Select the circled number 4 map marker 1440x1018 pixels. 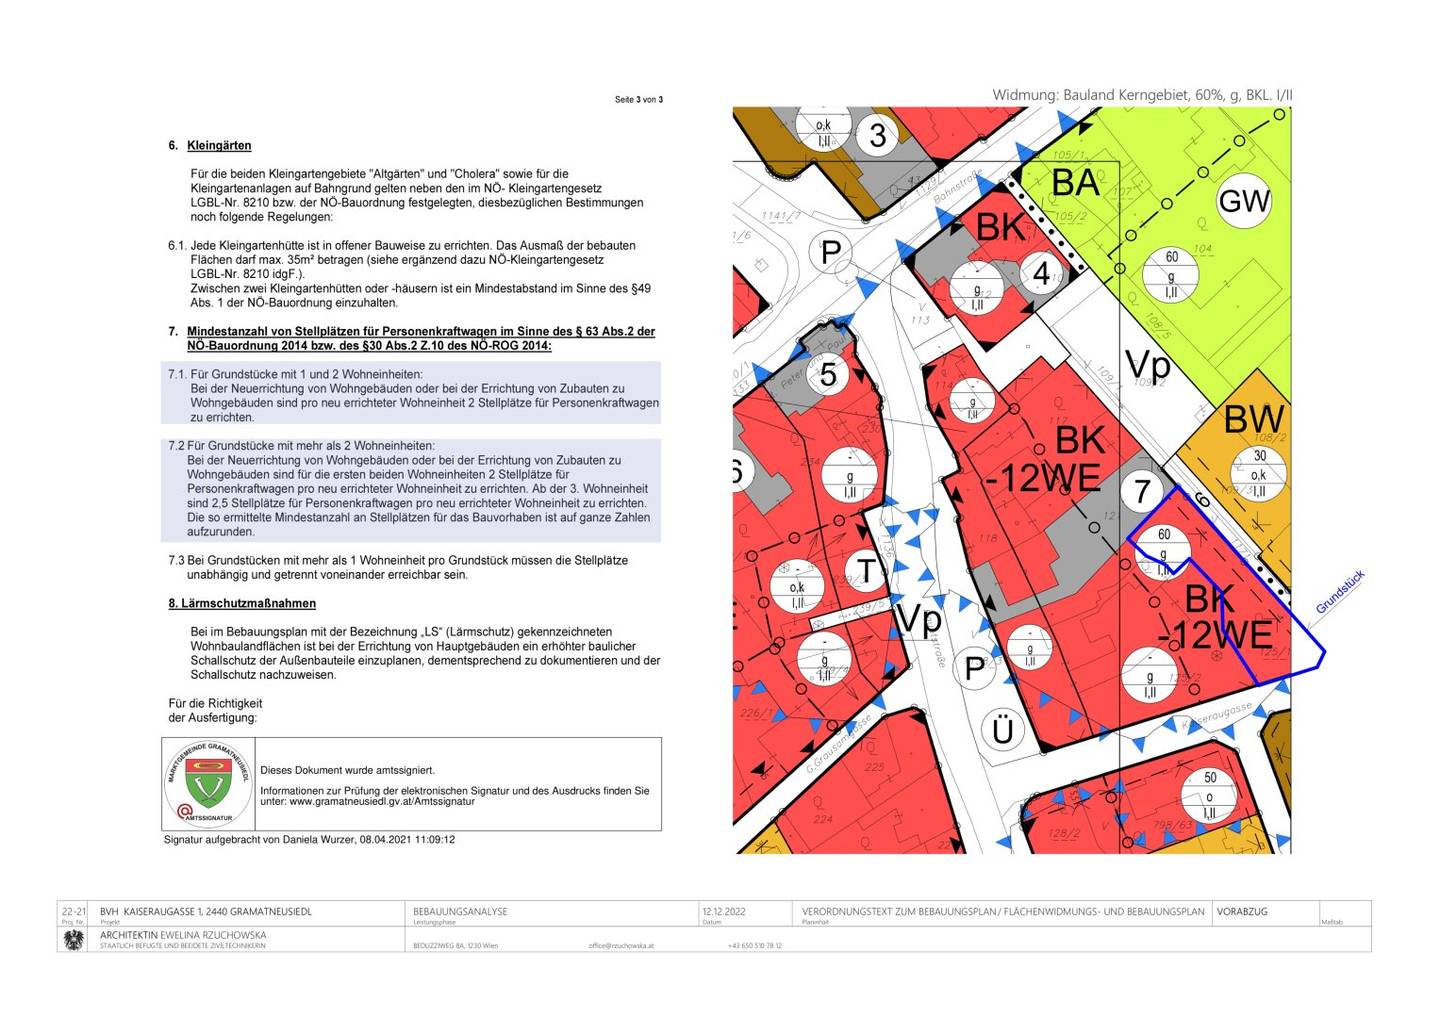pos(1041,273)
